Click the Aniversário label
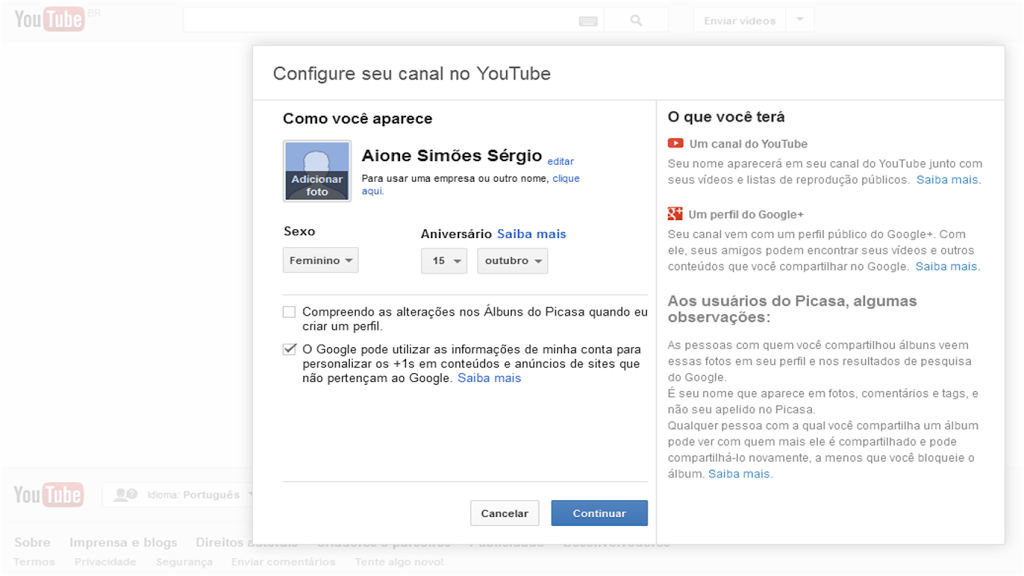This screenshot has width=1024, height=576. coord(456,234)
